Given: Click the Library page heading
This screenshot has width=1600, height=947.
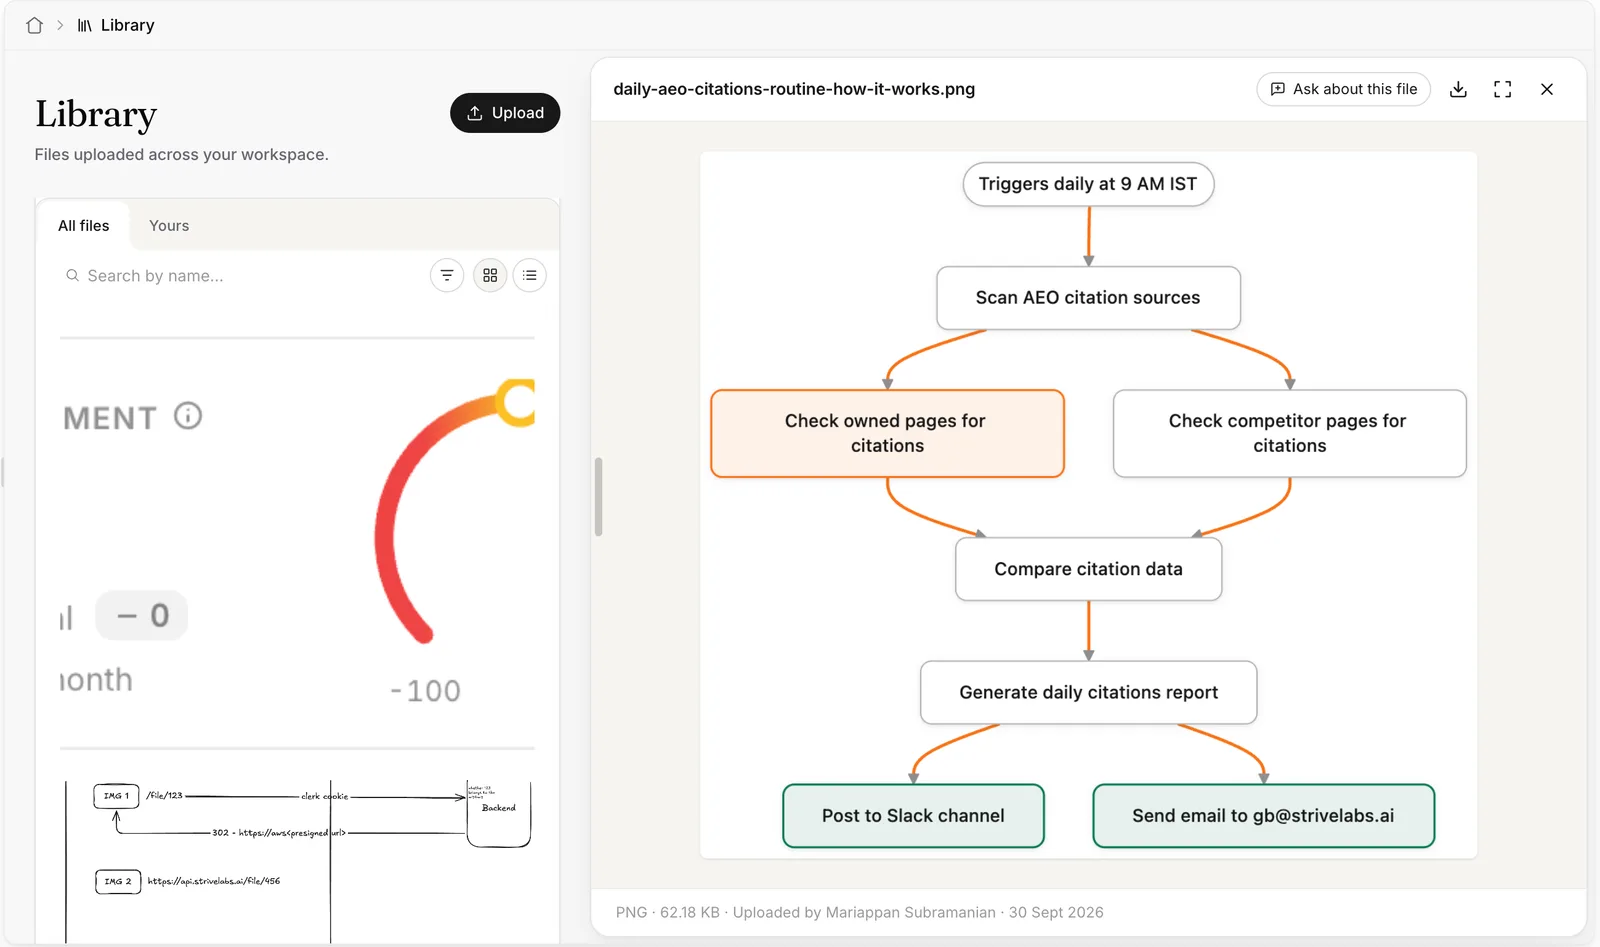Looking at the screenshot, I should (x=96, y=114).
